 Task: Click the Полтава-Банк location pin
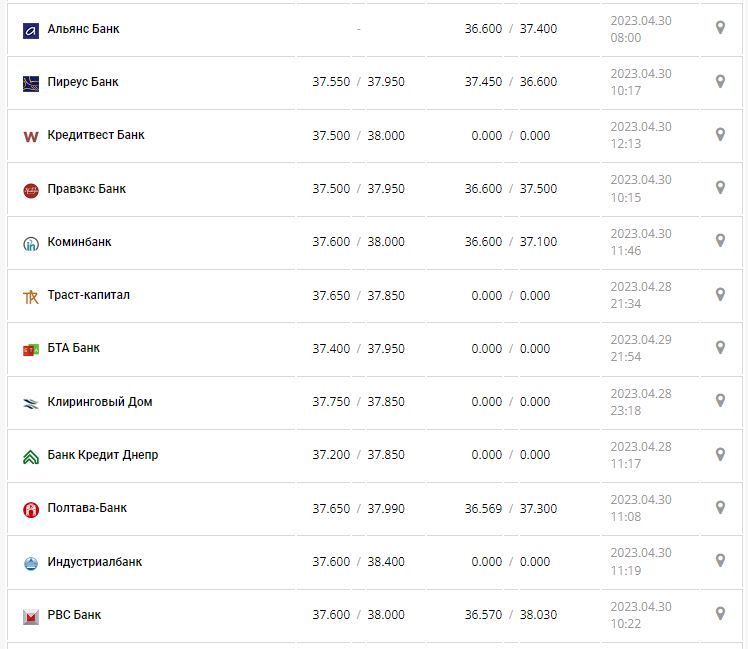[720, 507]
